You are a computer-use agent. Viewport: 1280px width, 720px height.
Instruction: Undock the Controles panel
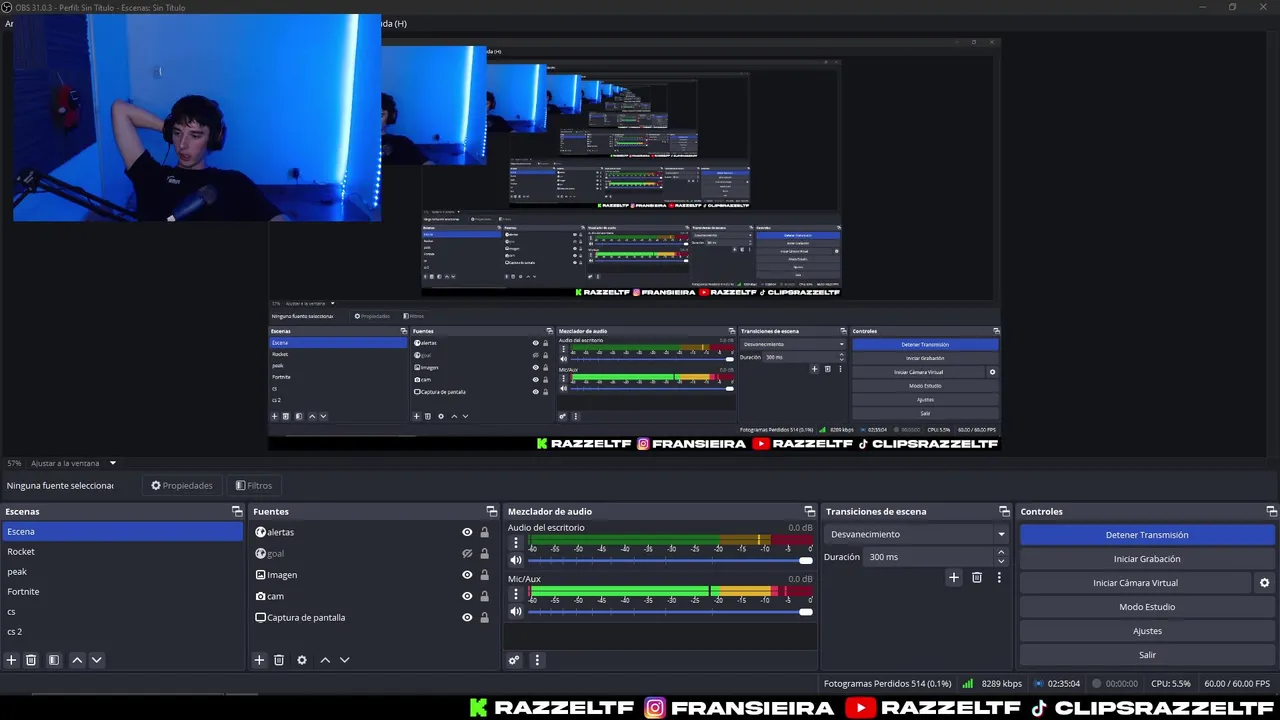click(1271, 511)
